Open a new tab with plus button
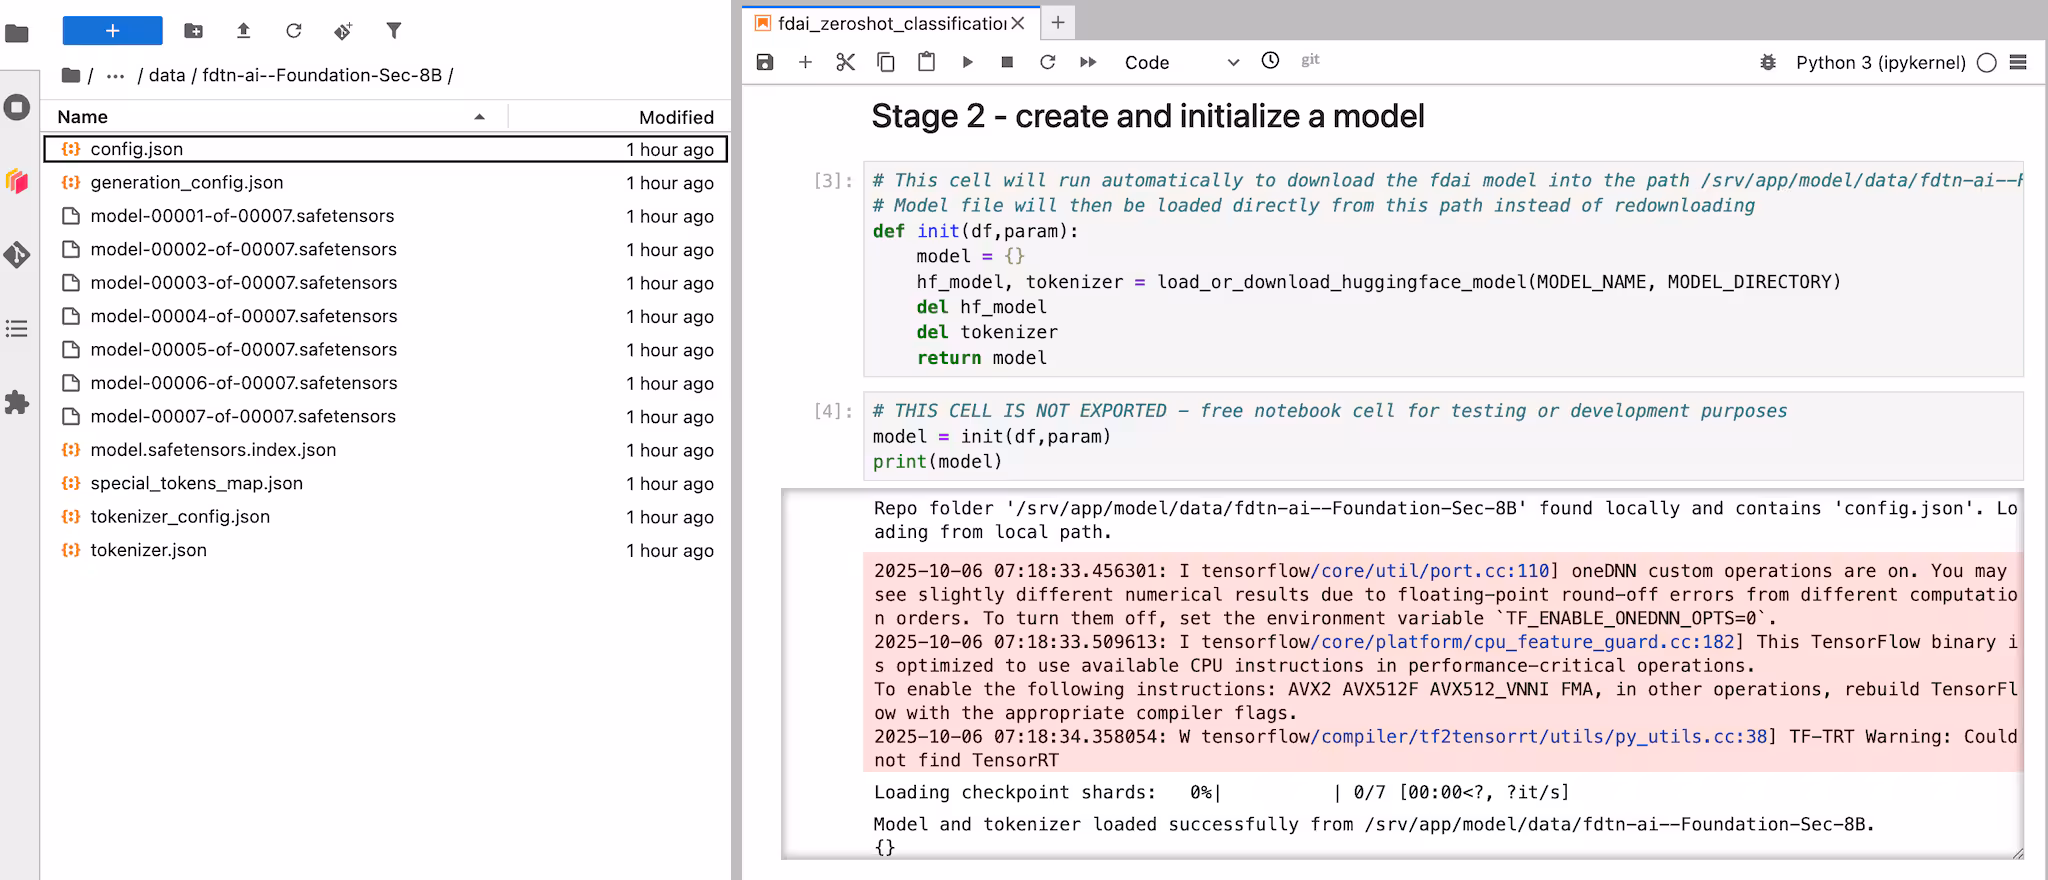2048x880 pixels. (1058, 22)
